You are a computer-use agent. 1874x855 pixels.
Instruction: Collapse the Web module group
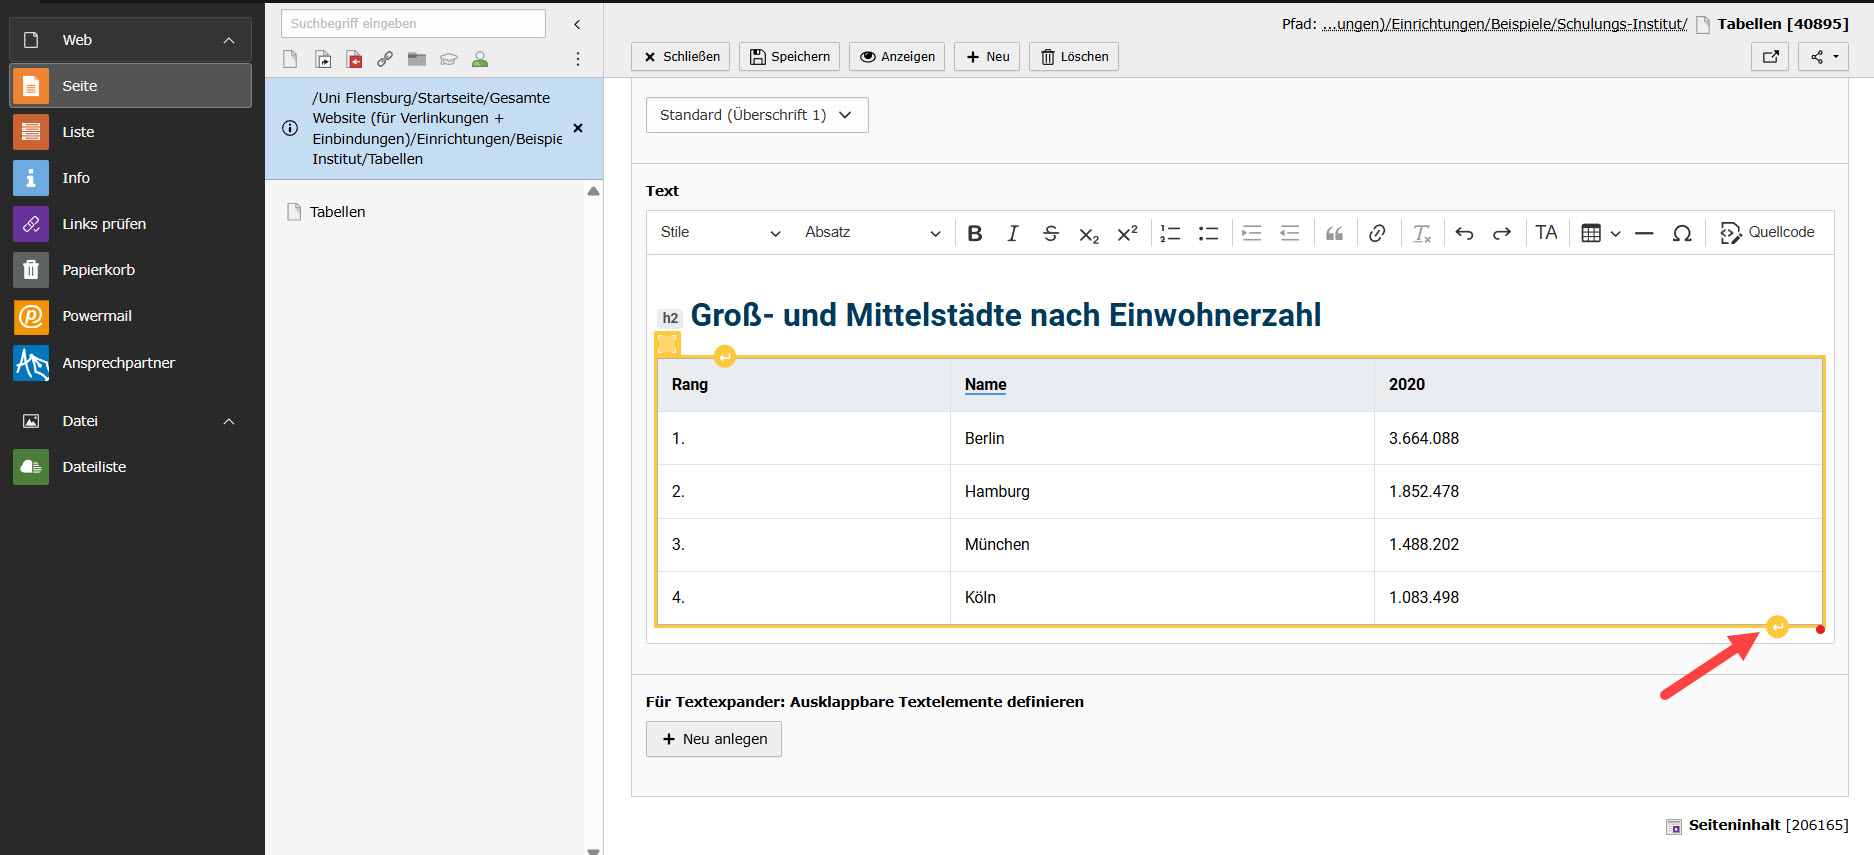pos(229,40)
